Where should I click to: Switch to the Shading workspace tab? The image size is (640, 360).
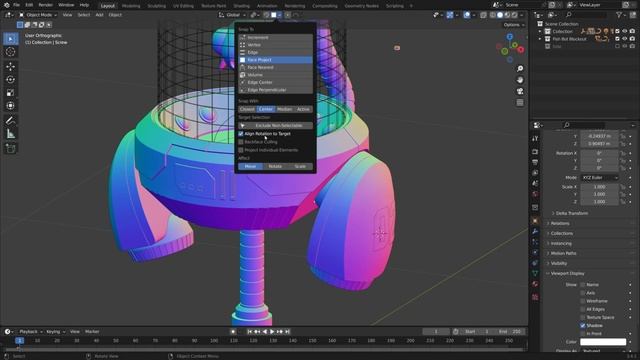241,6
